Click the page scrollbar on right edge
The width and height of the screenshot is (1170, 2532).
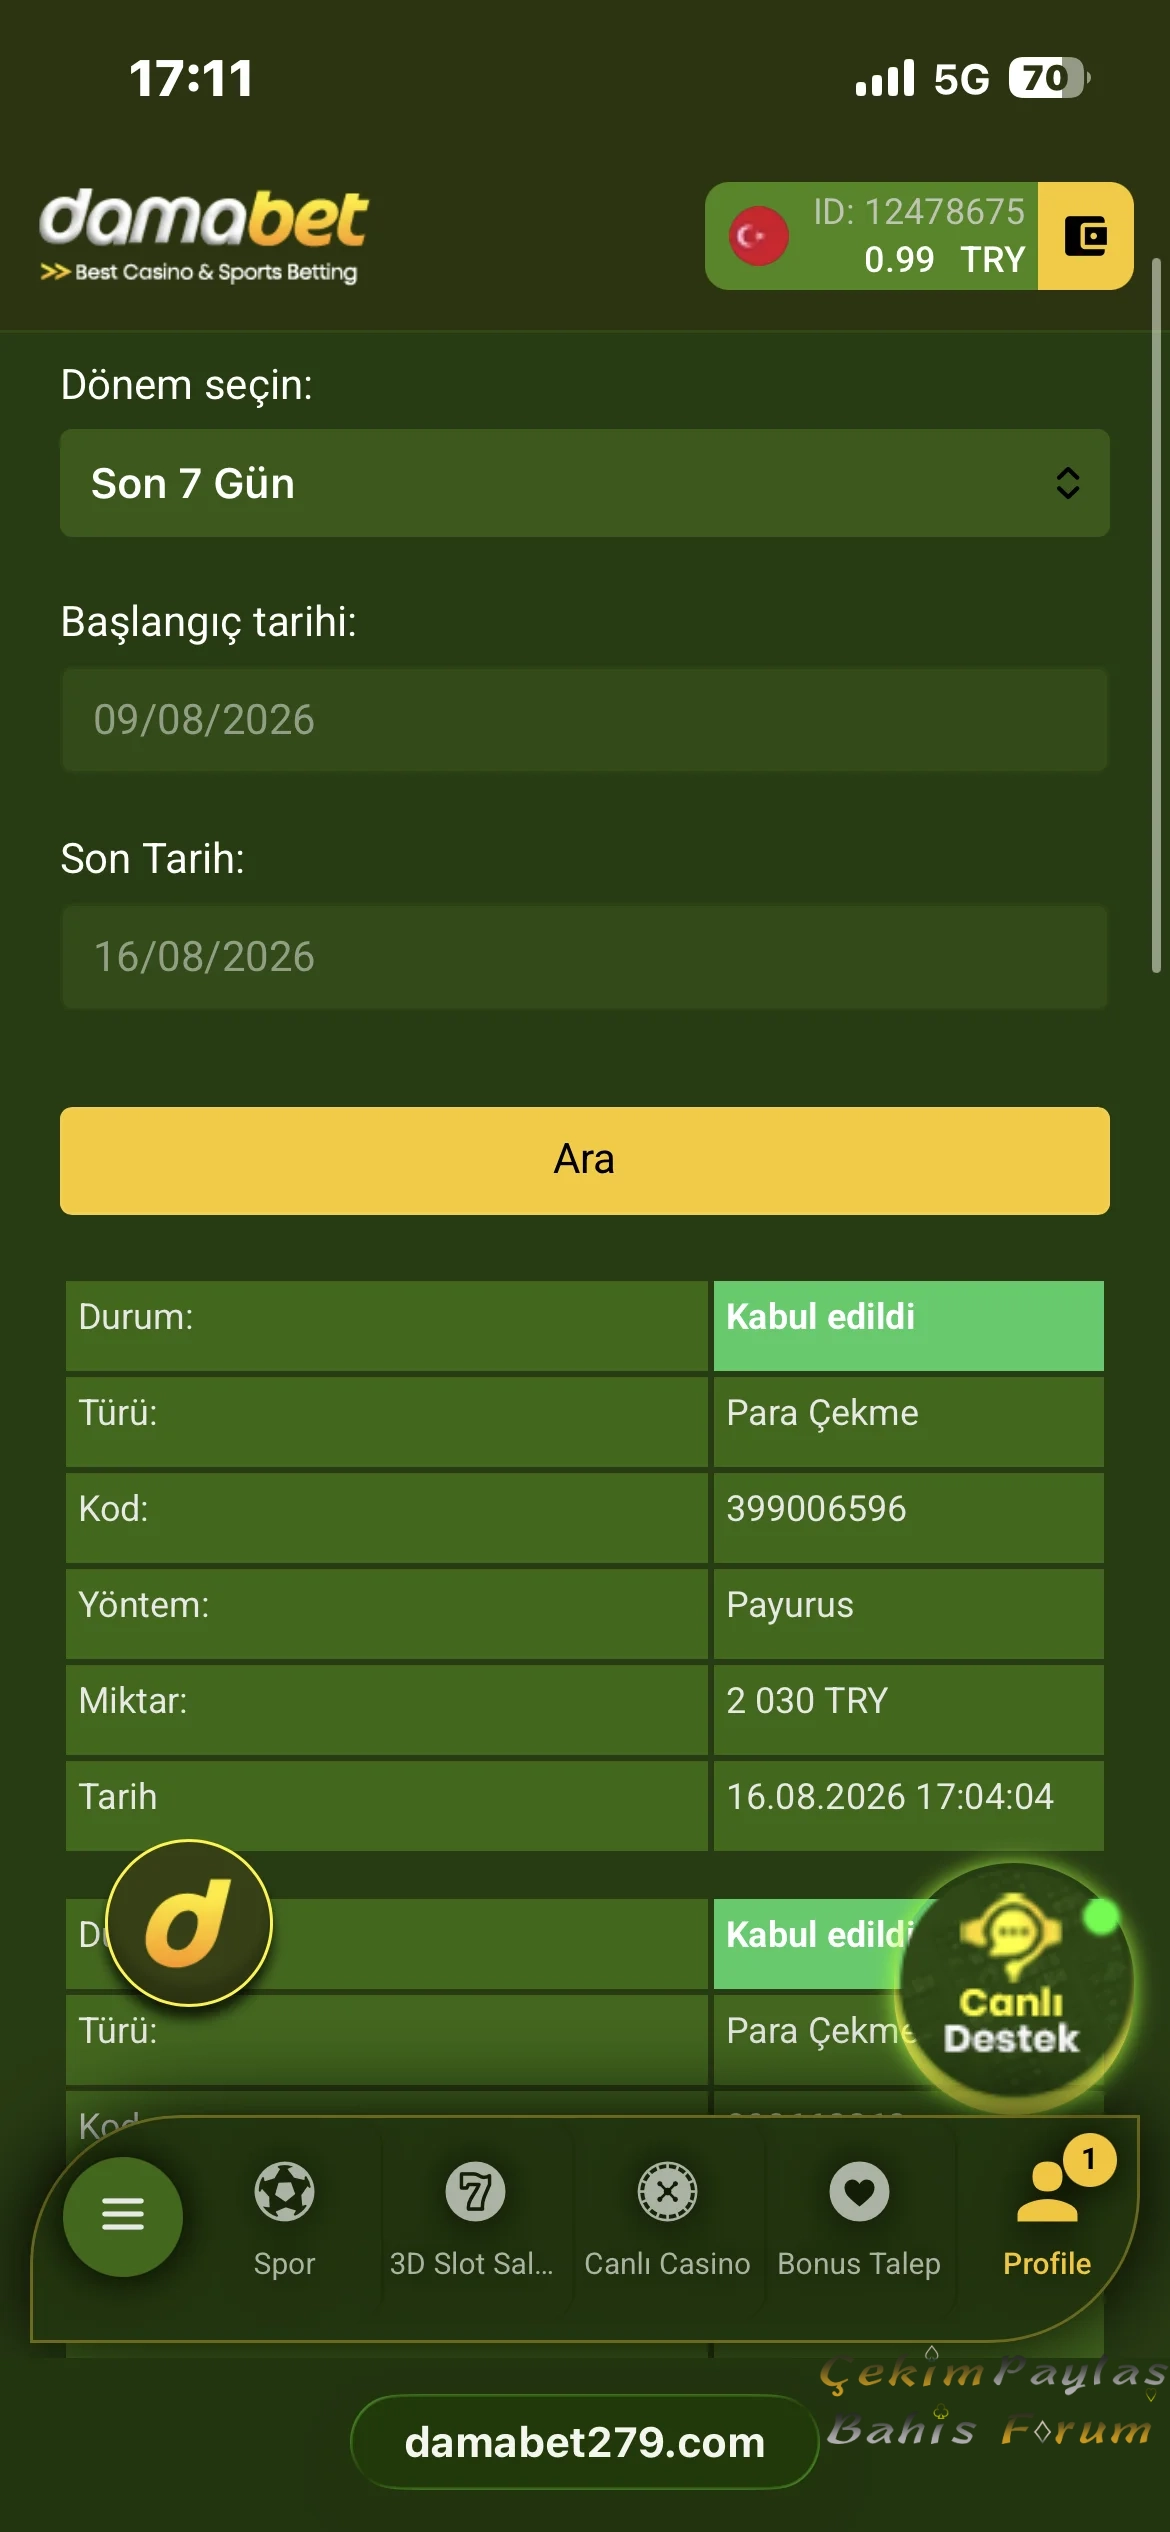(x=1156, y=615)
